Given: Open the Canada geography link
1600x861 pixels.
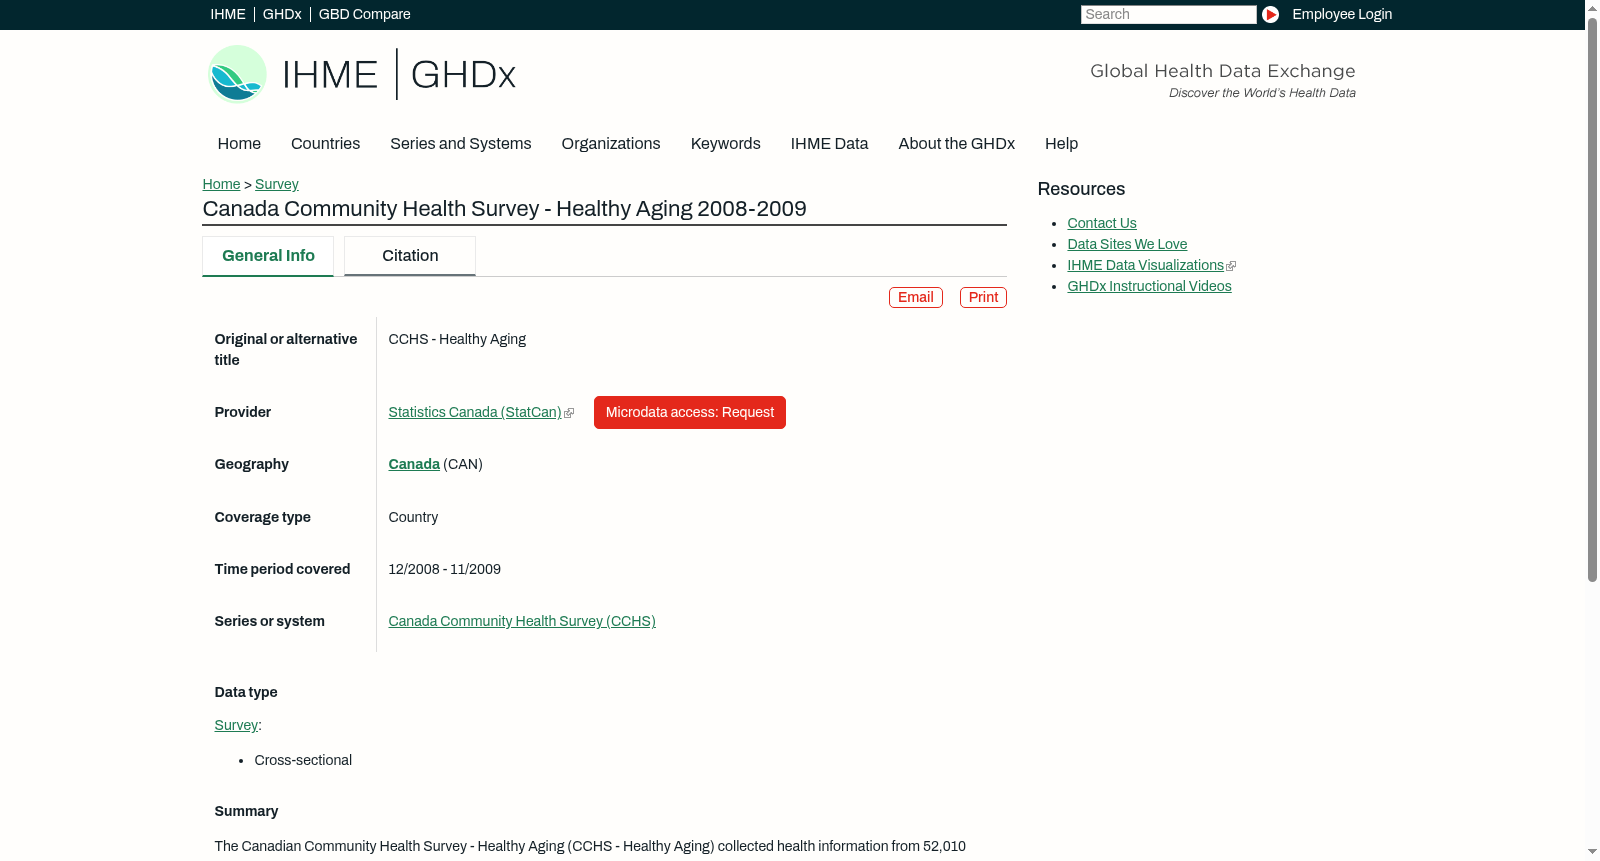Looking at the screenshot, I should coord(414,464).
